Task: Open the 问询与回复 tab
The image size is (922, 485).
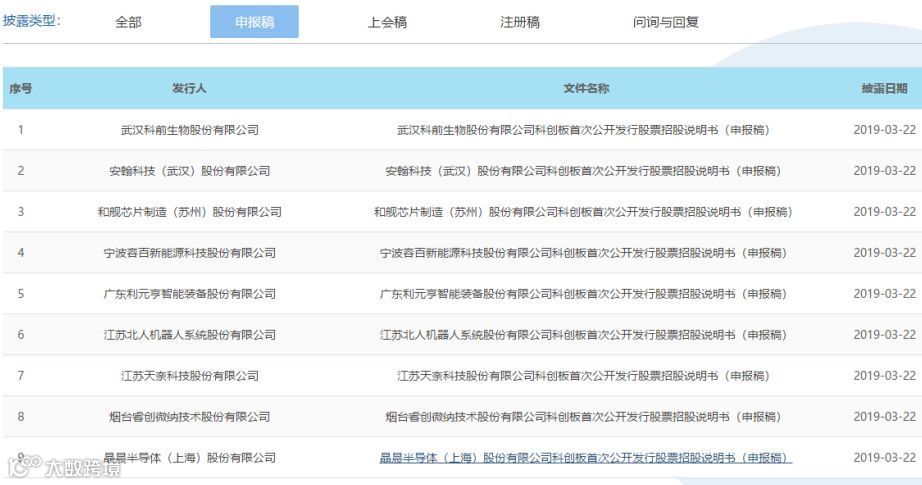Action: [666, 22]
